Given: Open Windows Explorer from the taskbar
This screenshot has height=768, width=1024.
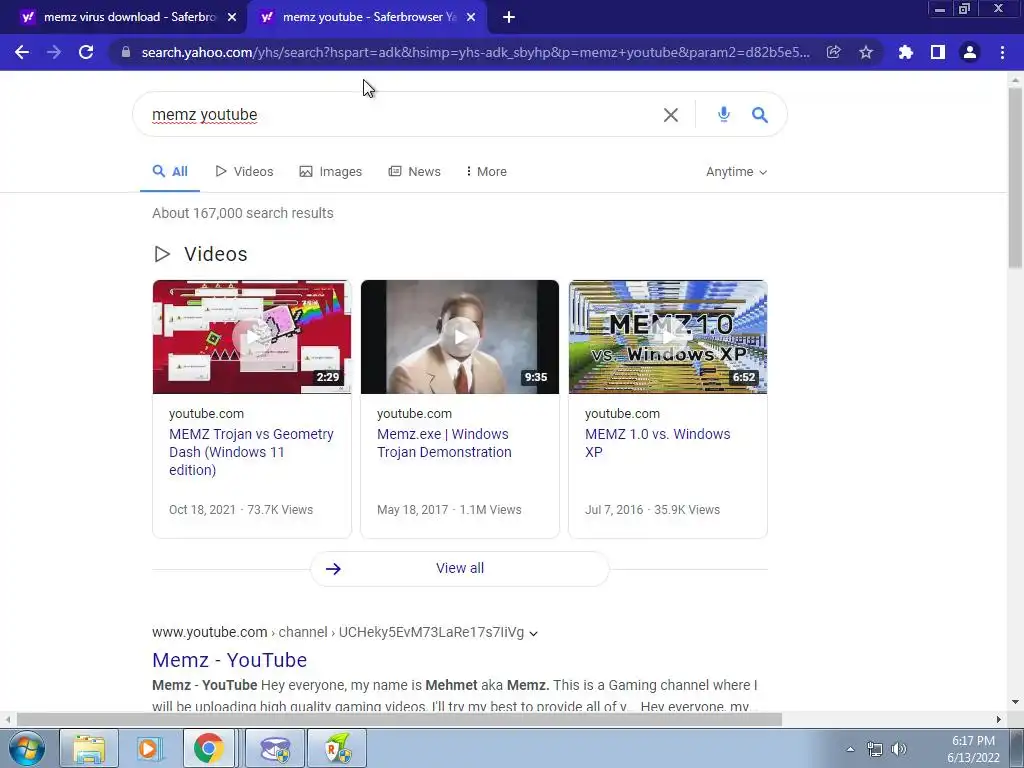Looking at the screenshot, I should (x=89, y=748).
